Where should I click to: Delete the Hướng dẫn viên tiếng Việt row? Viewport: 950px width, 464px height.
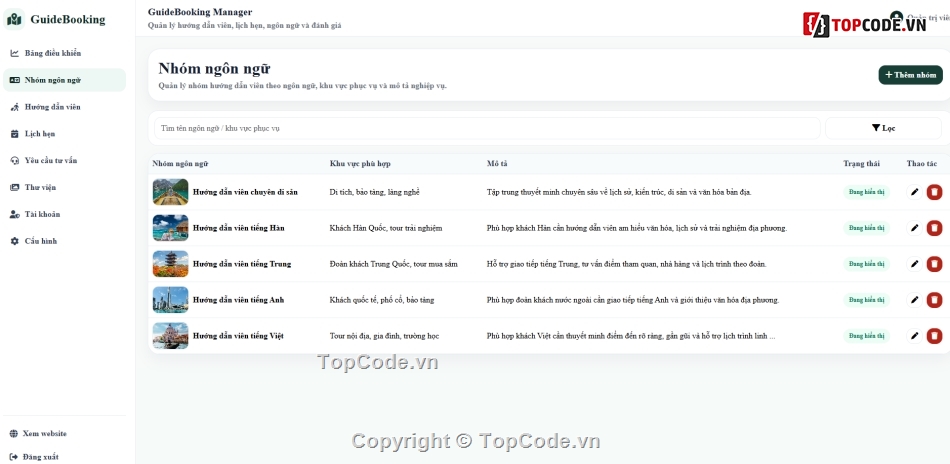934,336
